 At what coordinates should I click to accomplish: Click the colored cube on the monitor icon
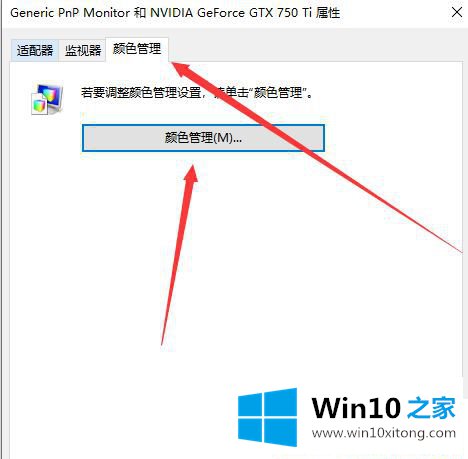coord(39,106)
